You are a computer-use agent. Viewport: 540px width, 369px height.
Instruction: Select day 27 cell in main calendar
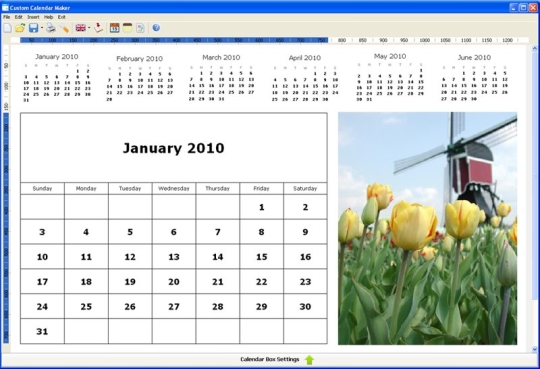pyautogui.click(x=174, y=306)
